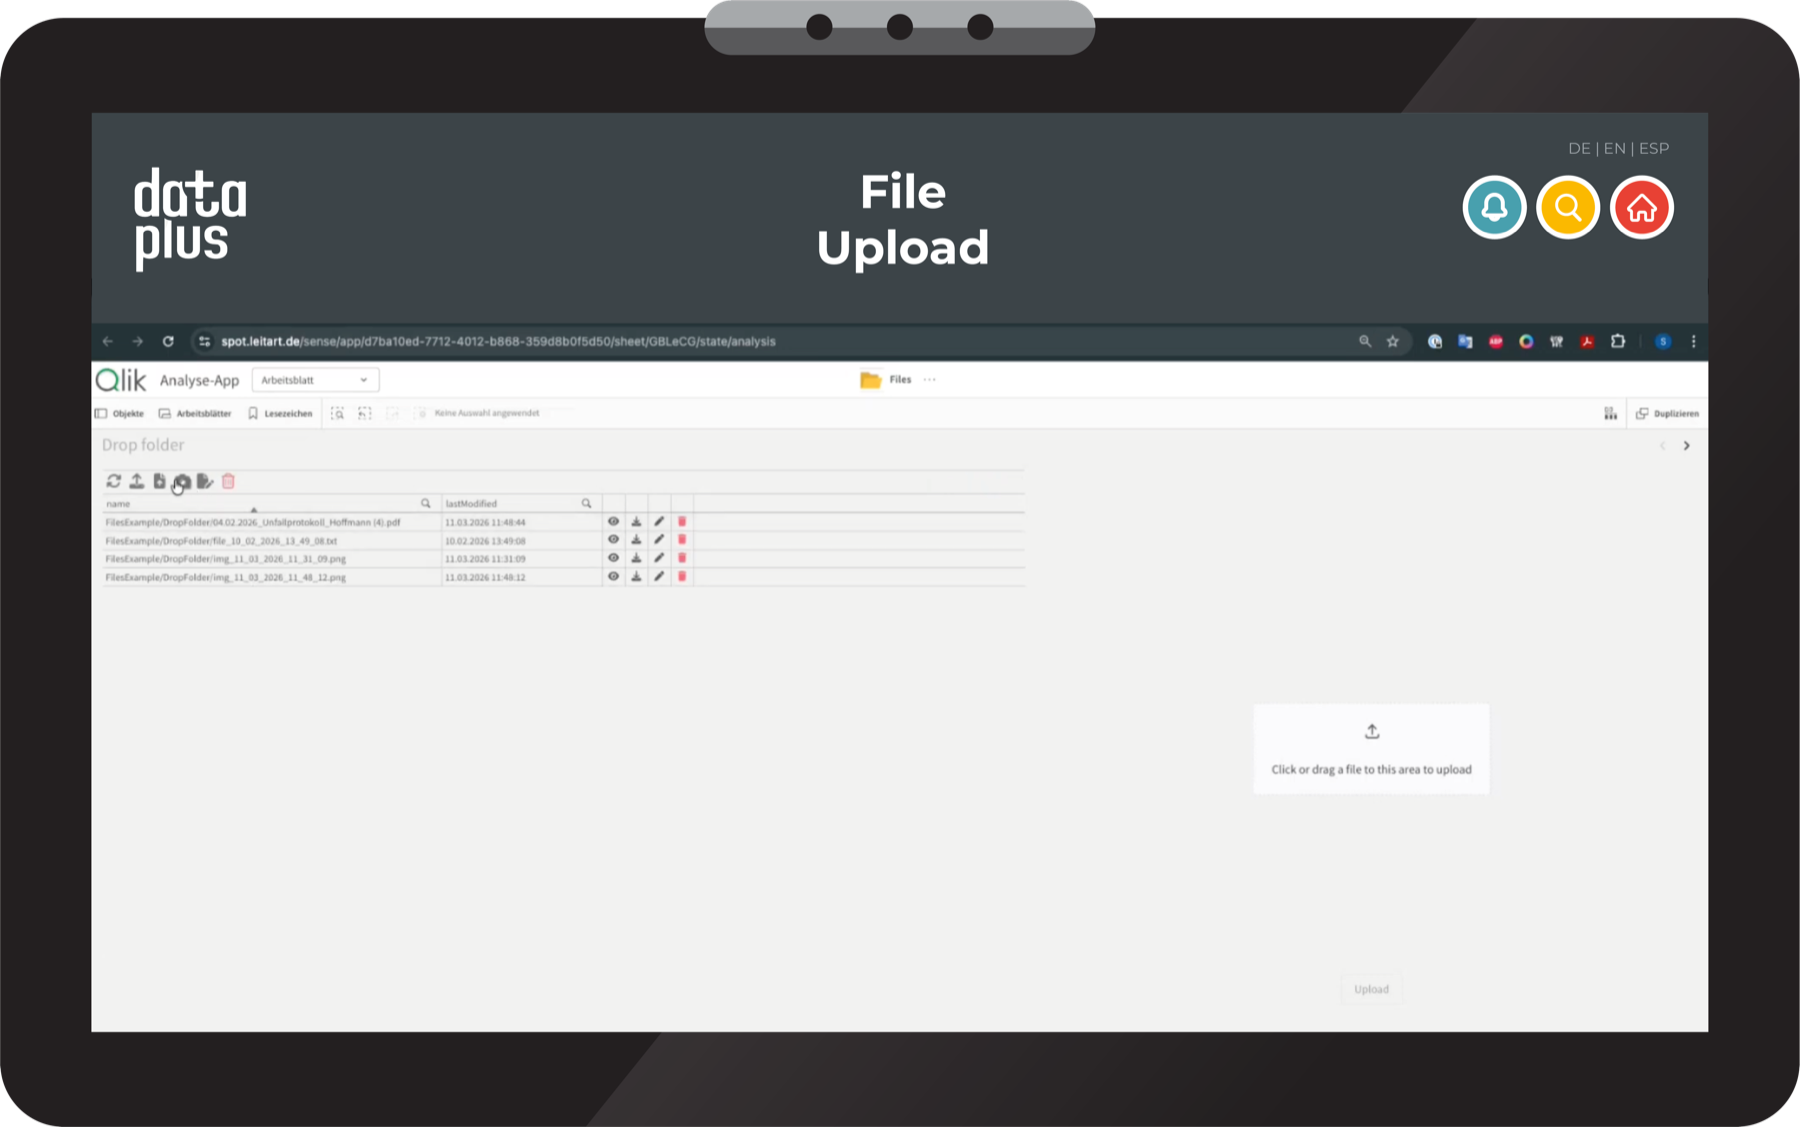This screenshot has height=1127, width=1800.
Task: Select the 10.02.2026 13:49:08 date cell
Action: pyautogui.click(x=485, y=541)
